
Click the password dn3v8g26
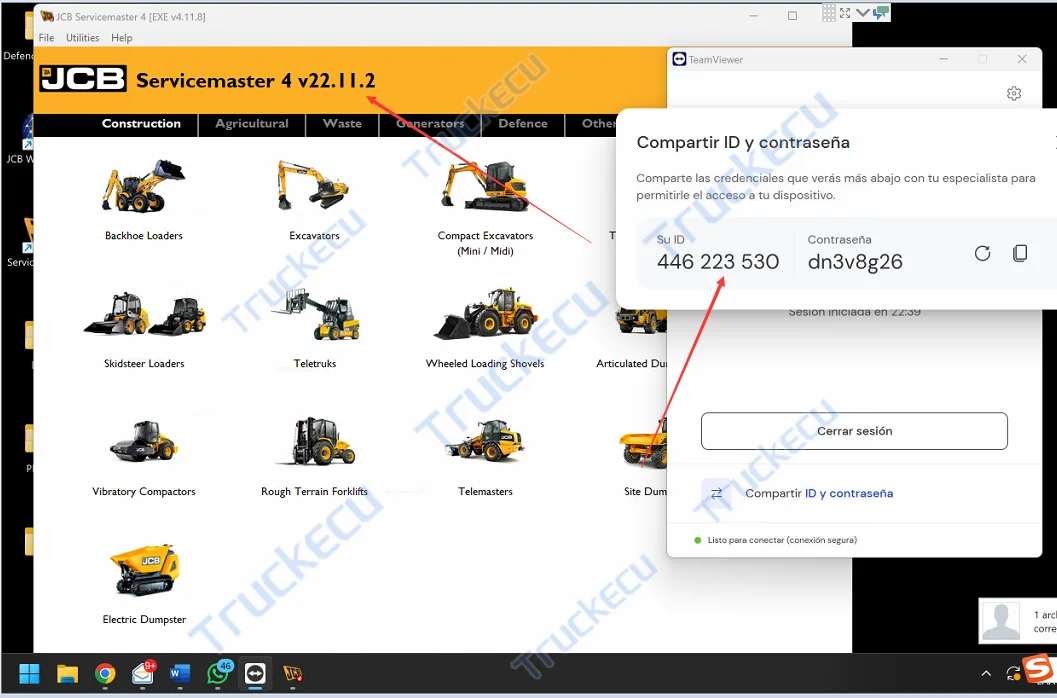click(855, 262)
